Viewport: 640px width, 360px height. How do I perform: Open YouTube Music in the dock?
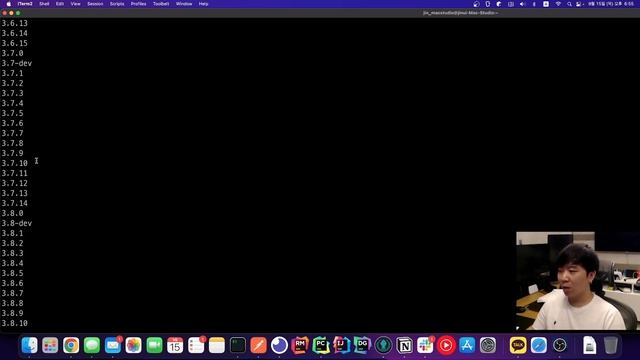click(x=446, y=345)
